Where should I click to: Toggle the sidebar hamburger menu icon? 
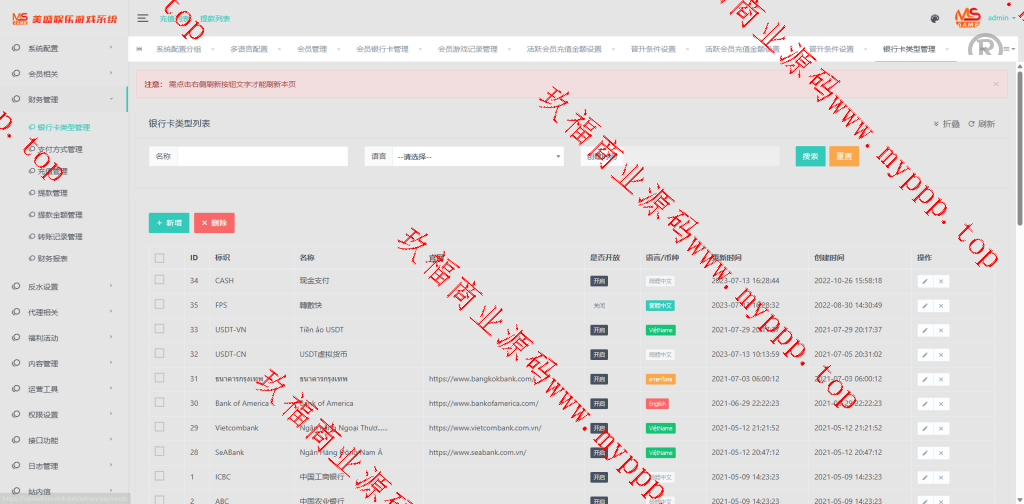coord(143,18)
